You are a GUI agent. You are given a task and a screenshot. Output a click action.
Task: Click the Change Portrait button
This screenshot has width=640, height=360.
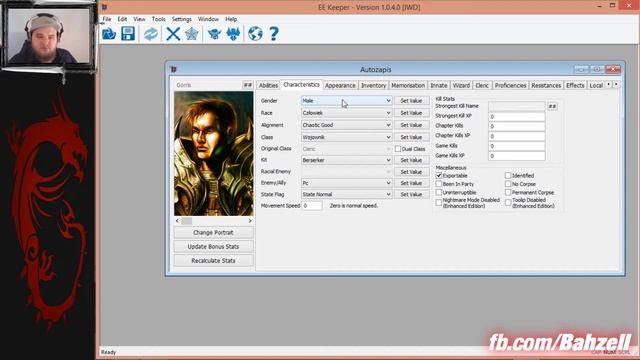pyautogui.click(x=213, y=232)
